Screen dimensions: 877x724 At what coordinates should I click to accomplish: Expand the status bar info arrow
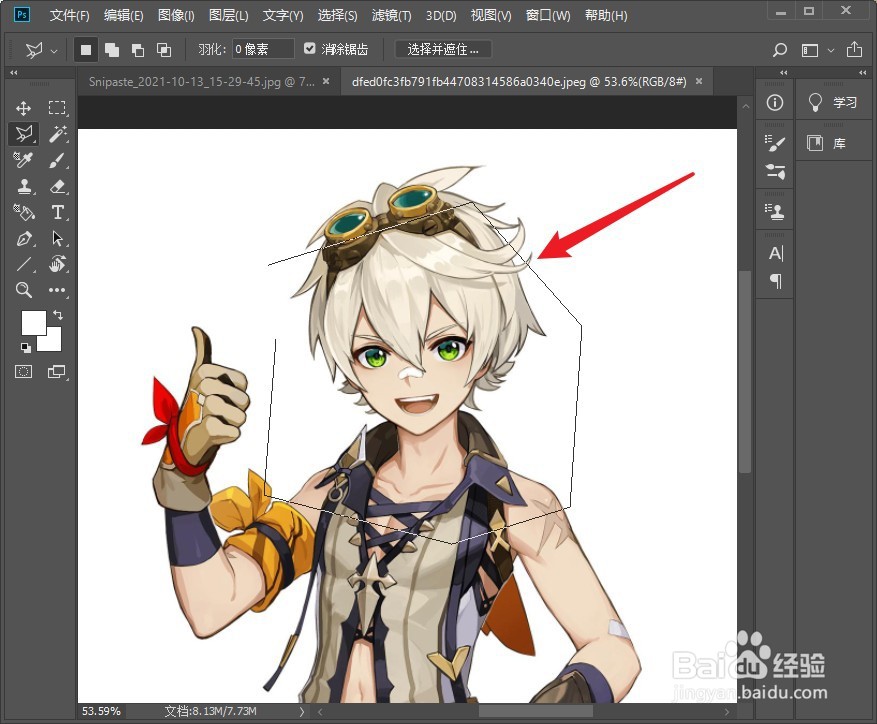[302, 712]
